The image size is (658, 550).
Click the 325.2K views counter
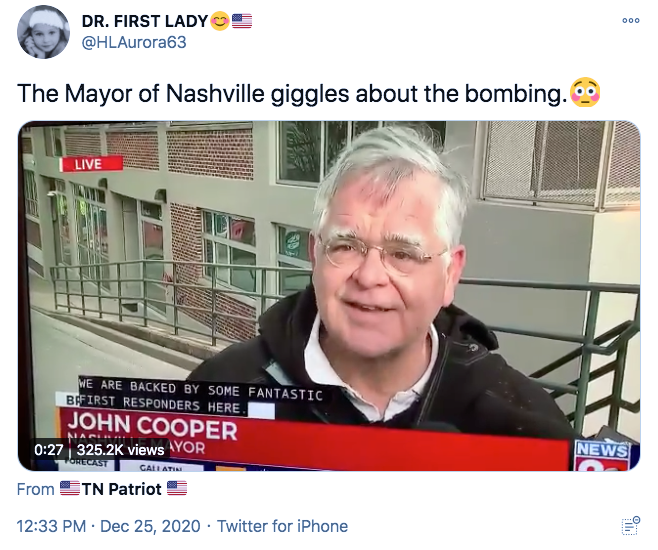click(120, 450)
